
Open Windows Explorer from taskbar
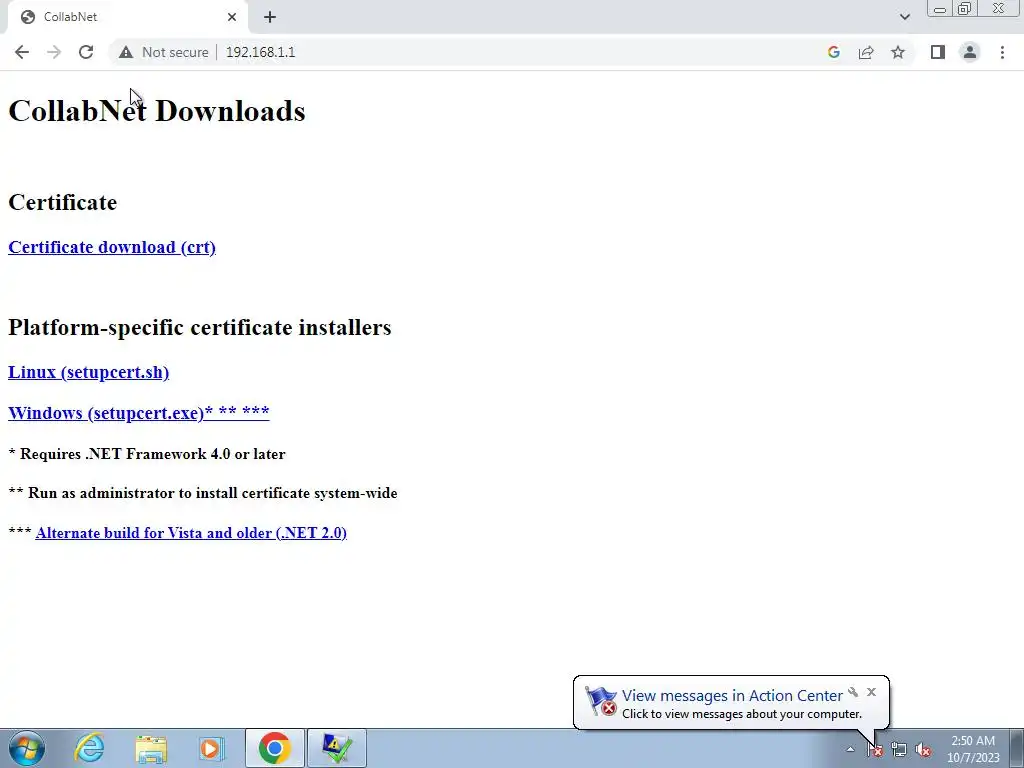click(x=151, y=748)
